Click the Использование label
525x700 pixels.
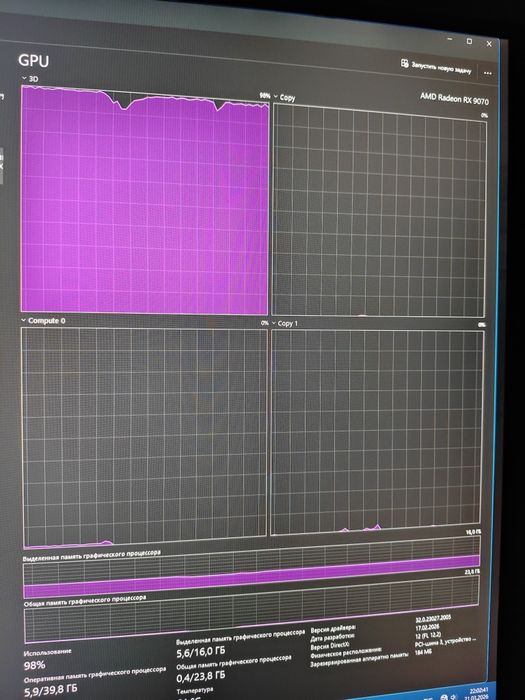(x=47, y=652)
